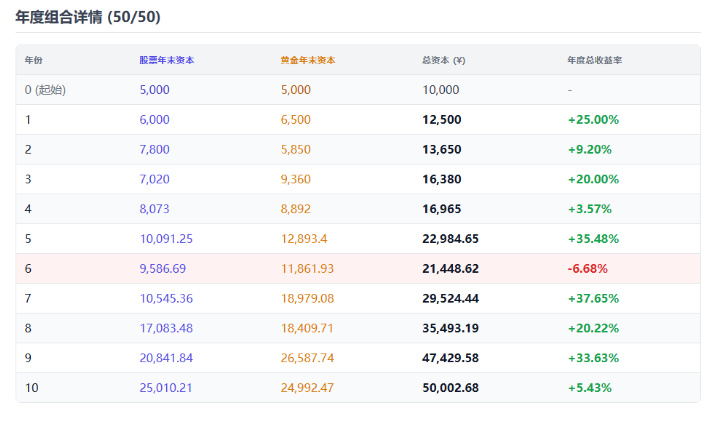The image size is (712, 421).
Task: Click the 黄金年末资本 column header
Action: [x=308, y=60]
